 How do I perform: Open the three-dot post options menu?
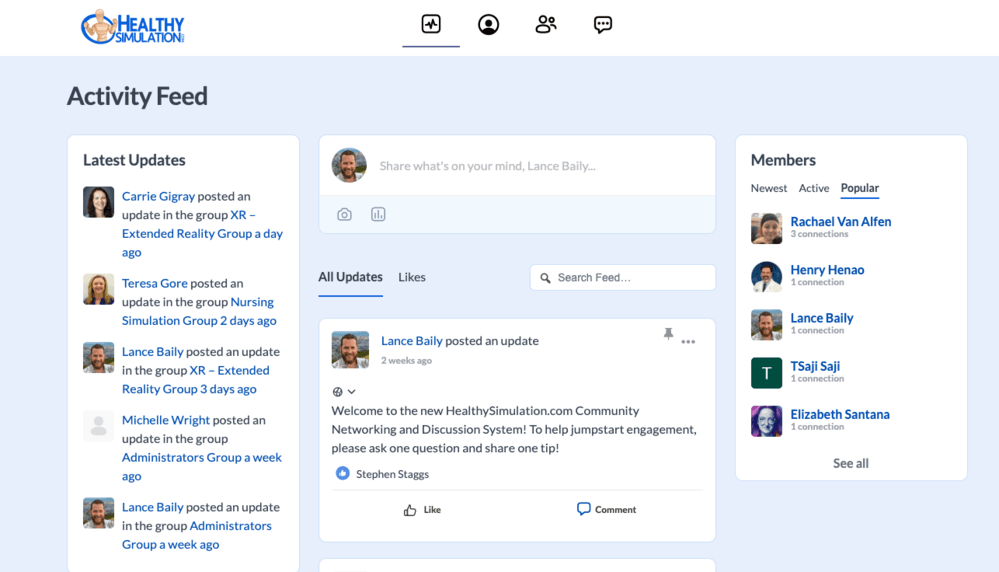pos(688,342)
